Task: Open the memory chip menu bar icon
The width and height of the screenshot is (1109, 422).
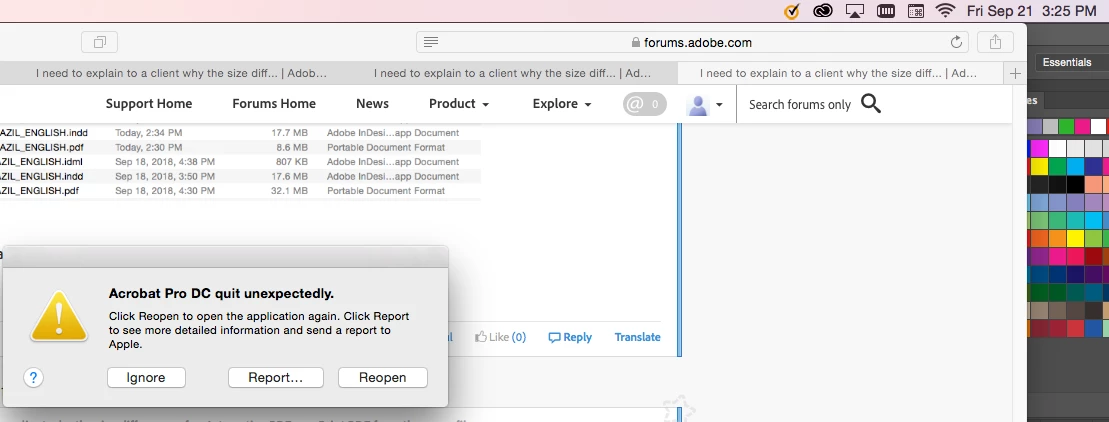Action: pyautogui.click(x=886, y=11)
